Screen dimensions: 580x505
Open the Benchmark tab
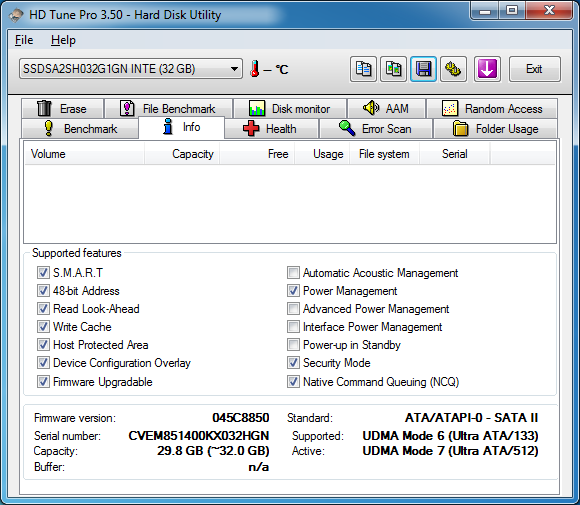pyautogui.click(x=80, y=129)
